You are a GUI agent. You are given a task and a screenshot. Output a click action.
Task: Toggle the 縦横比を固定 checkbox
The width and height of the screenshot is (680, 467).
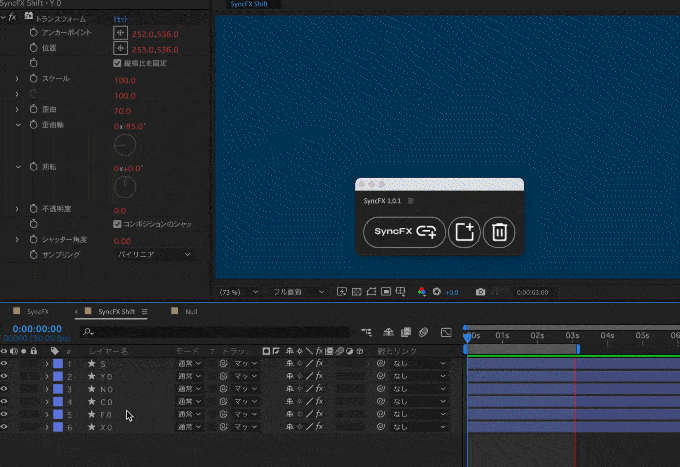[117, 63]
